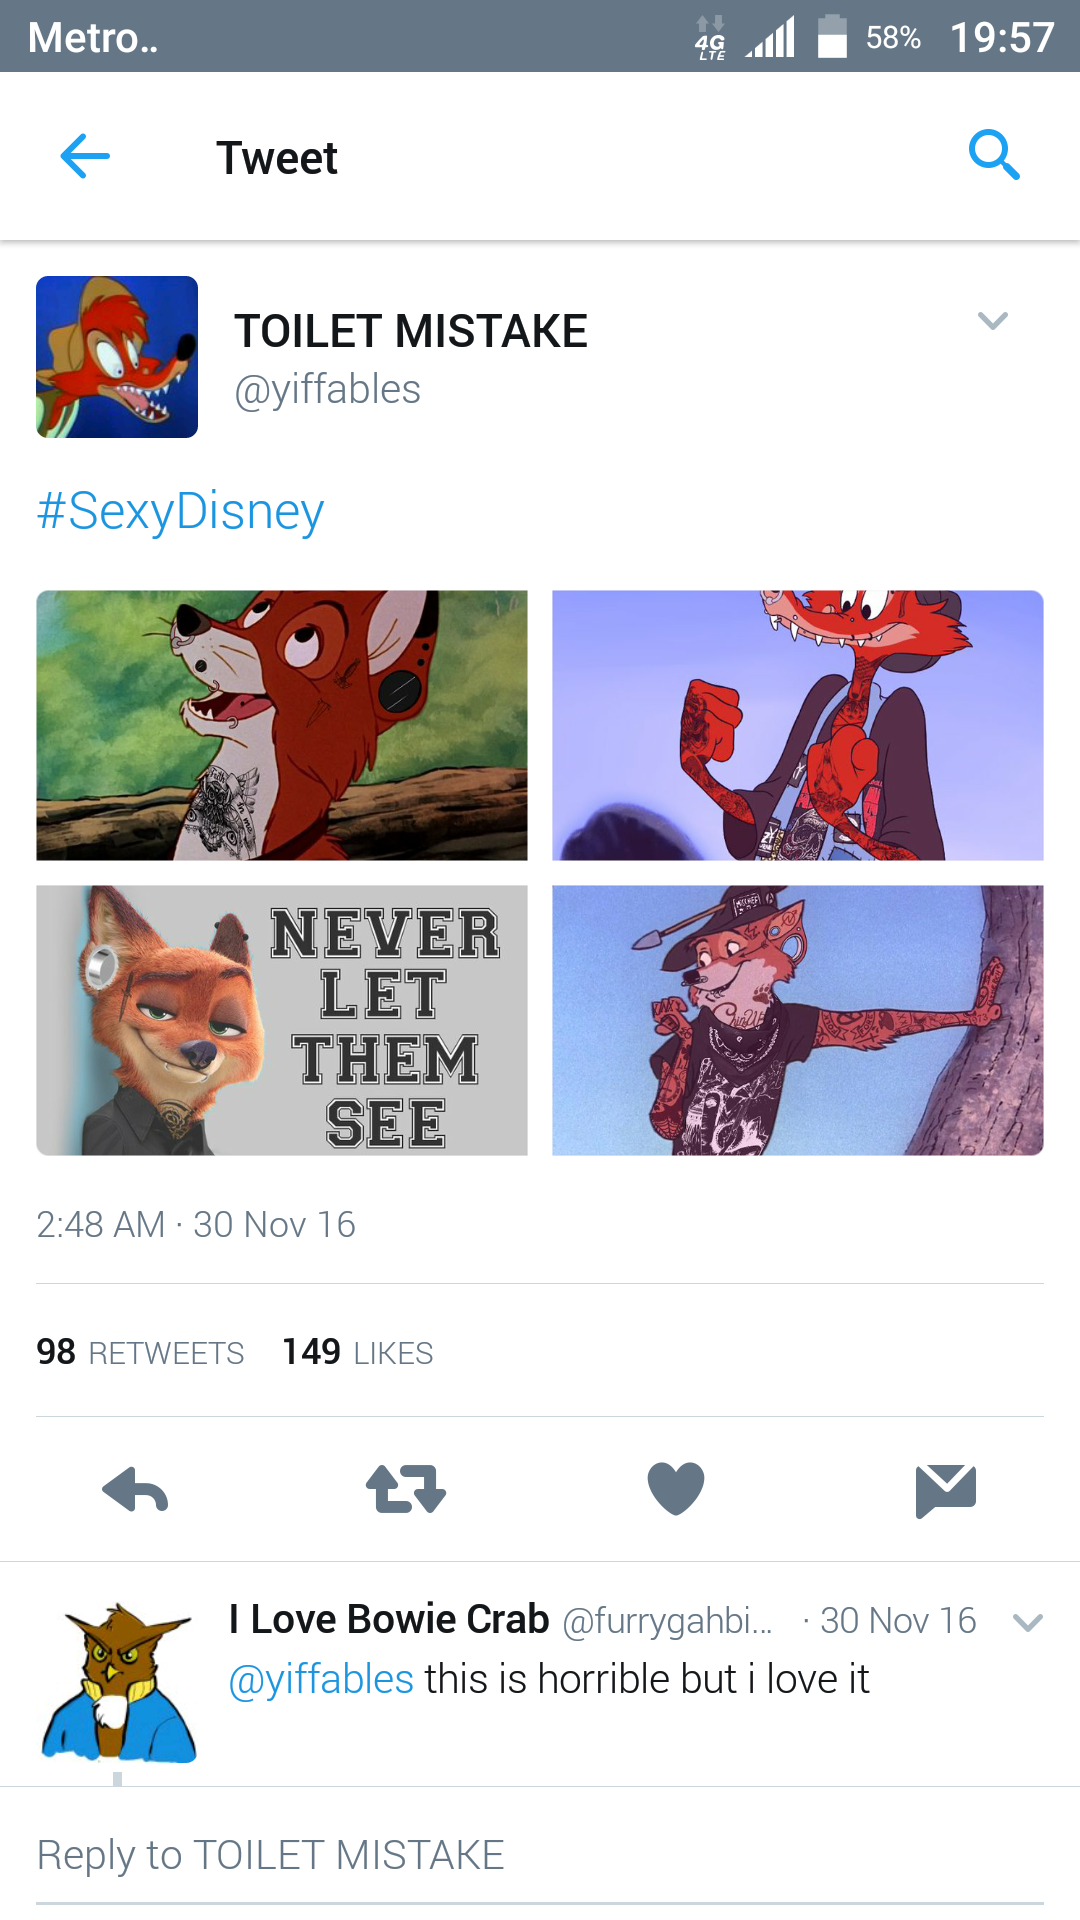Screen dimensions: 1080x1920
Task: Expand tweet options chevron beside TOILET MISTAKE
Action: click(x=992, y=321)
